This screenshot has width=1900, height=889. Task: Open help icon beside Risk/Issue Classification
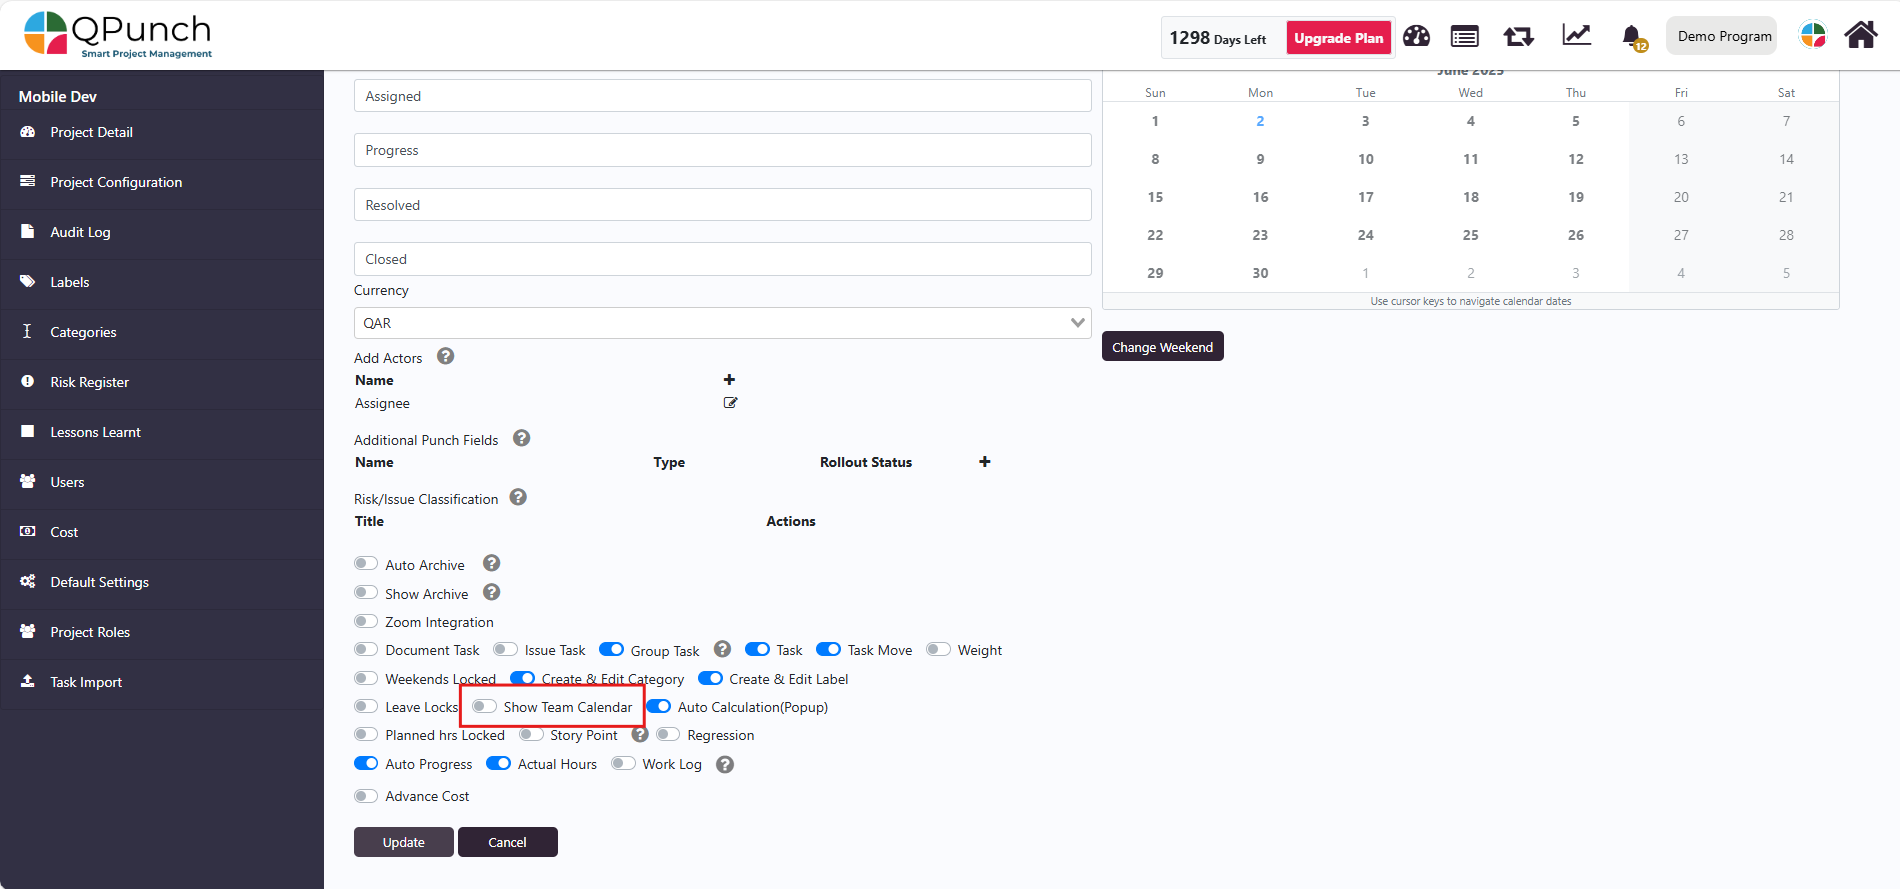pyautogui.click(x=518, y=497)
